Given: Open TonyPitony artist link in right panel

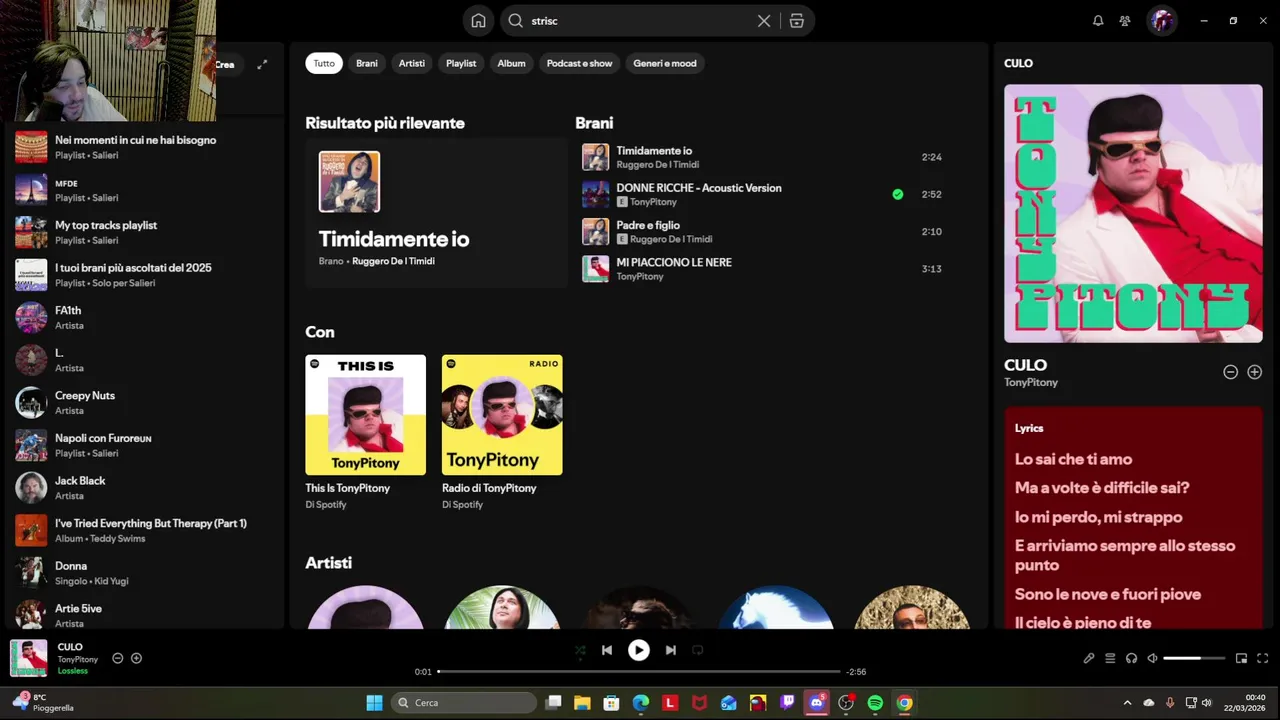Looking at the screenshot, I should [x=1031, y=382].
